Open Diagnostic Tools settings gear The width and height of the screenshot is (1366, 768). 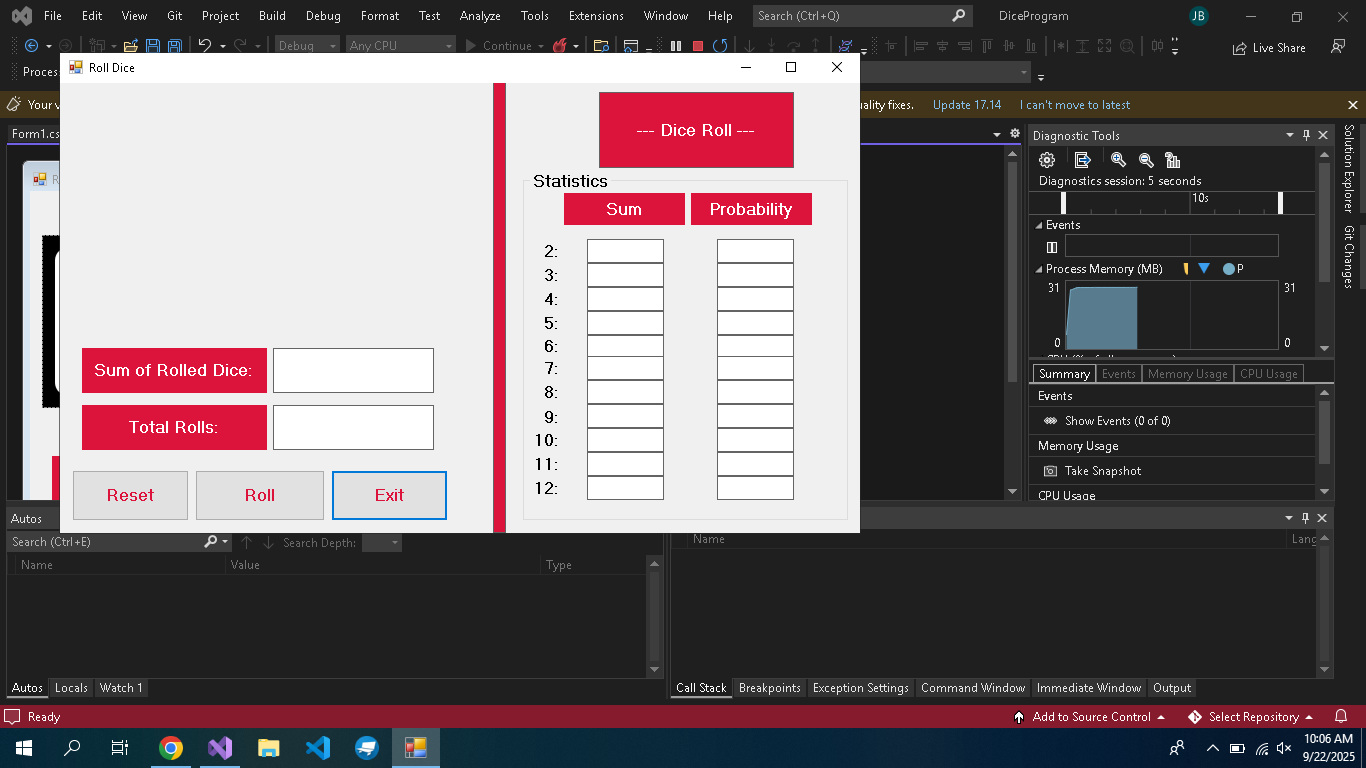coord(1047,160)
